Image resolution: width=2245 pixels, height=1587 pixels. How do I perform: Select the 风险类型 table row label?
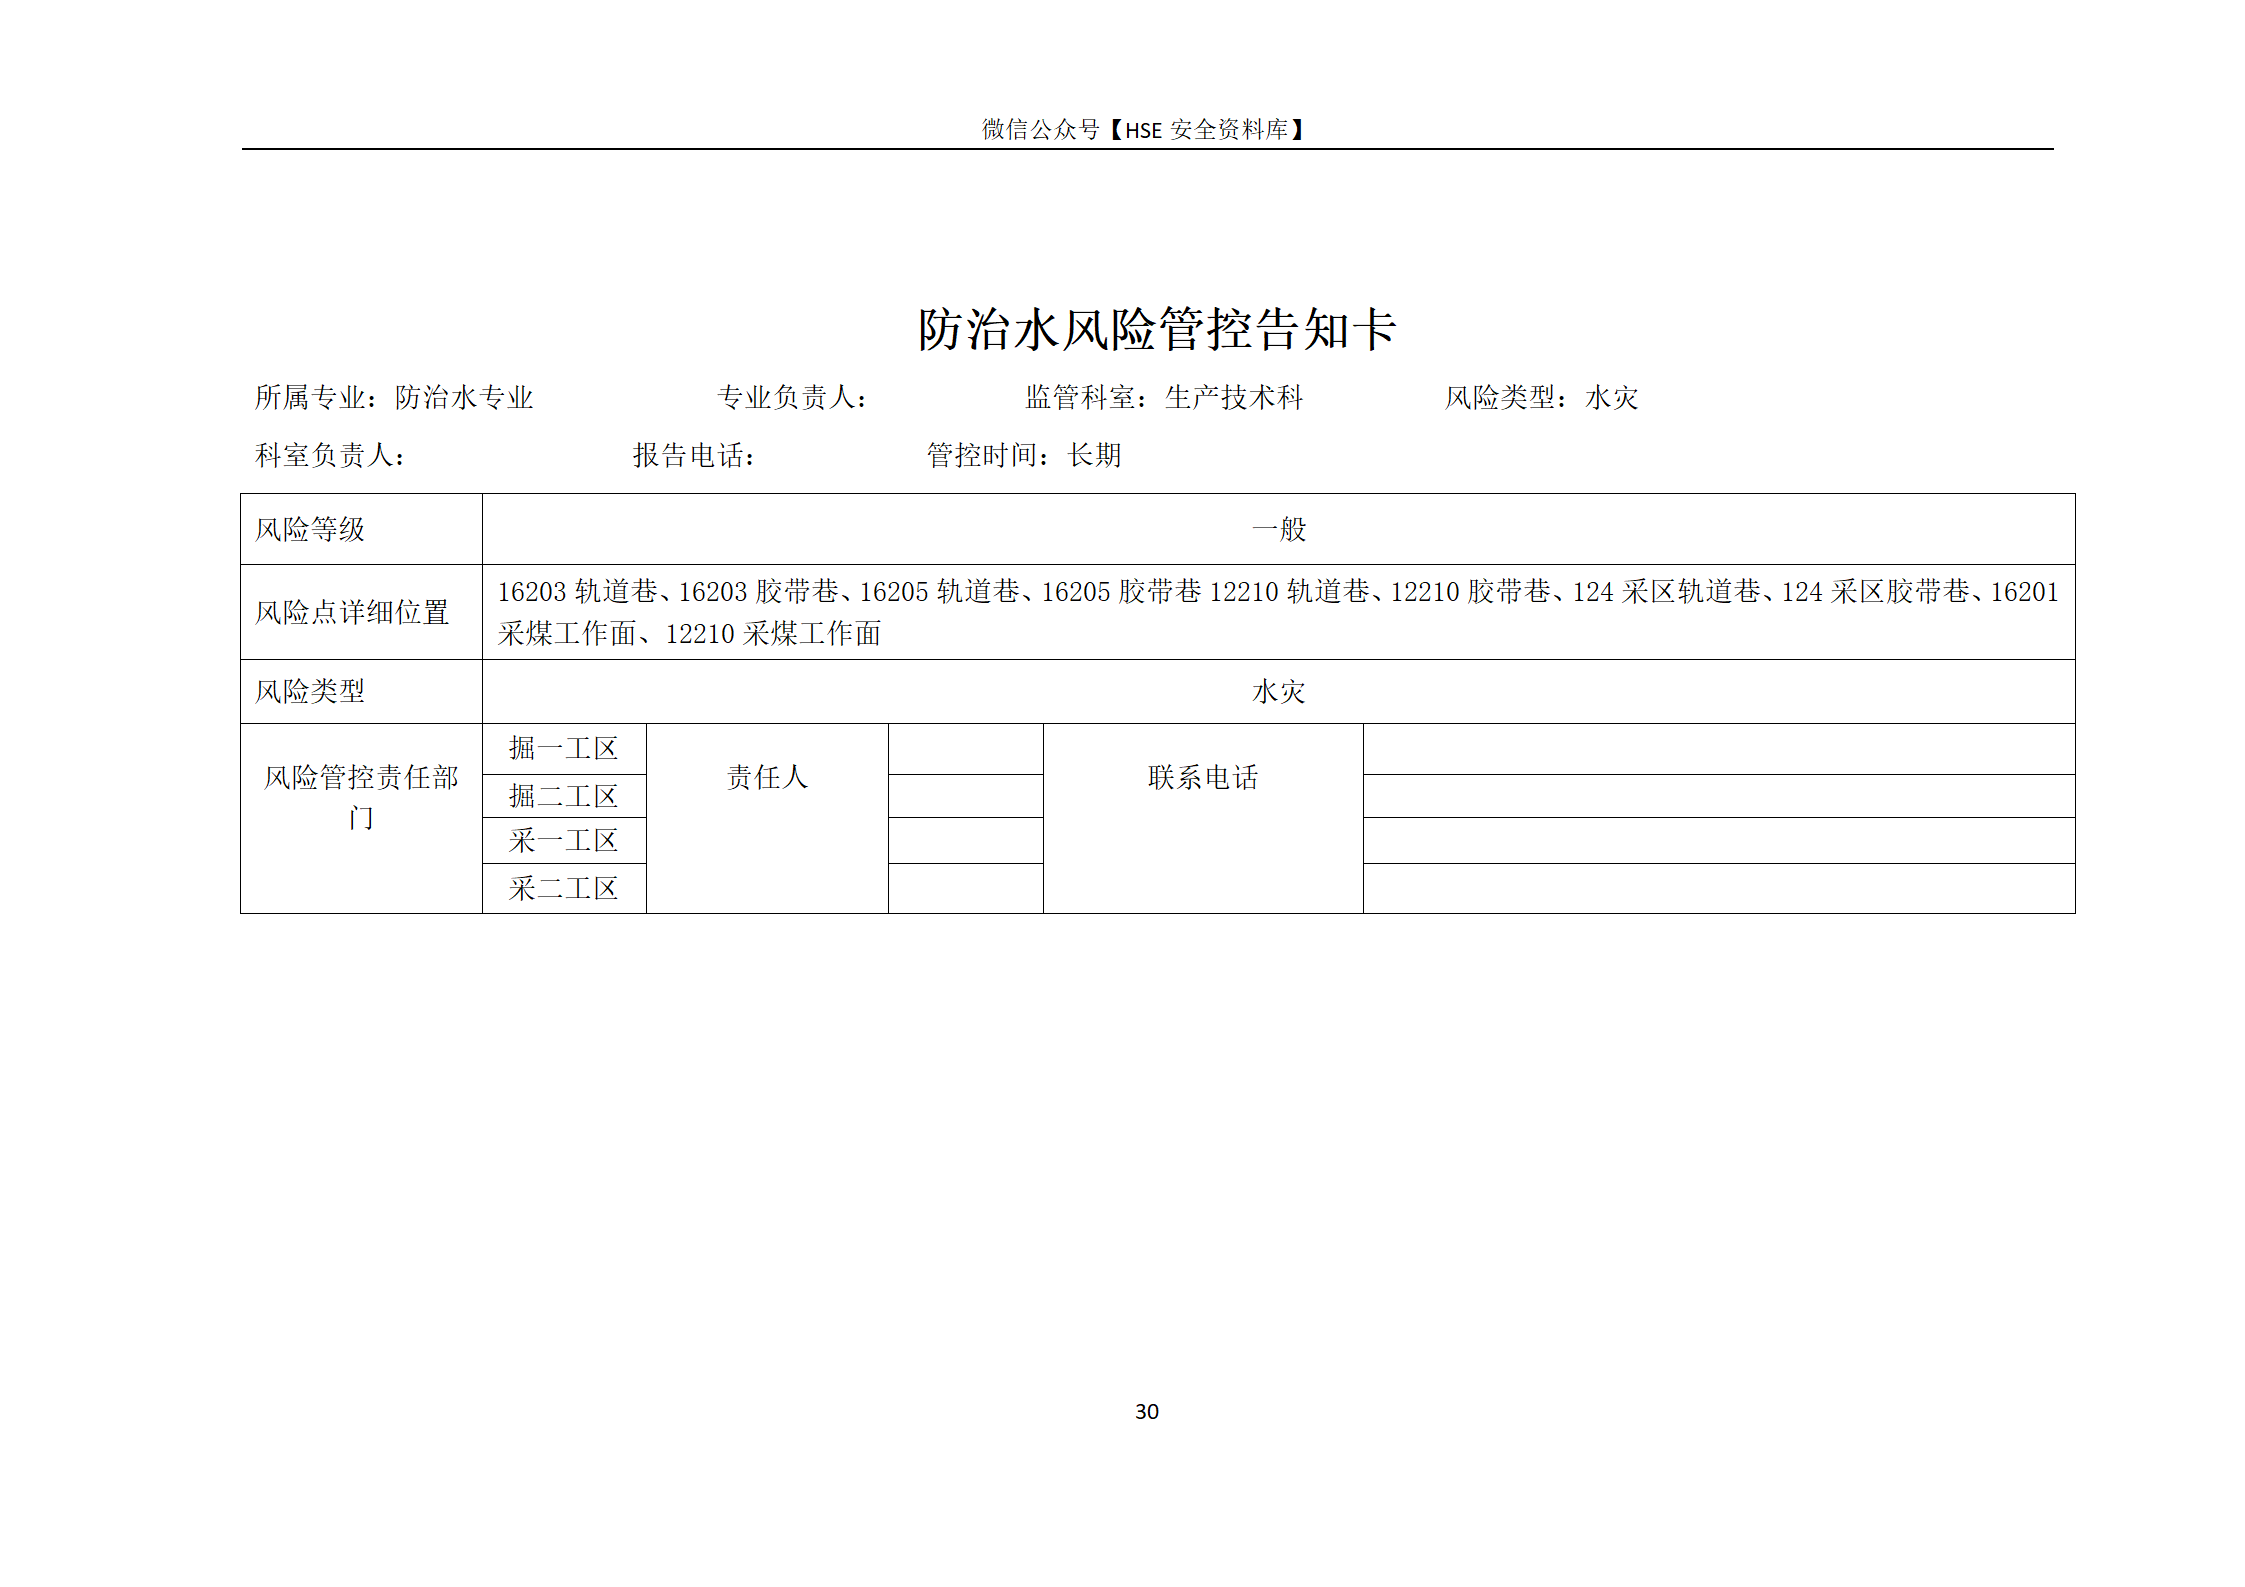pos(361,692)
